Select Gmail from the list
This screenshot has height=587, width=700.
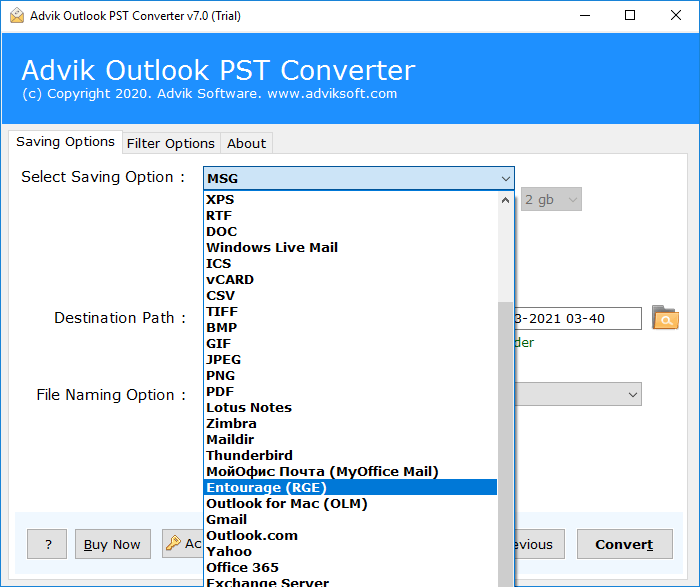click(350, 520)
